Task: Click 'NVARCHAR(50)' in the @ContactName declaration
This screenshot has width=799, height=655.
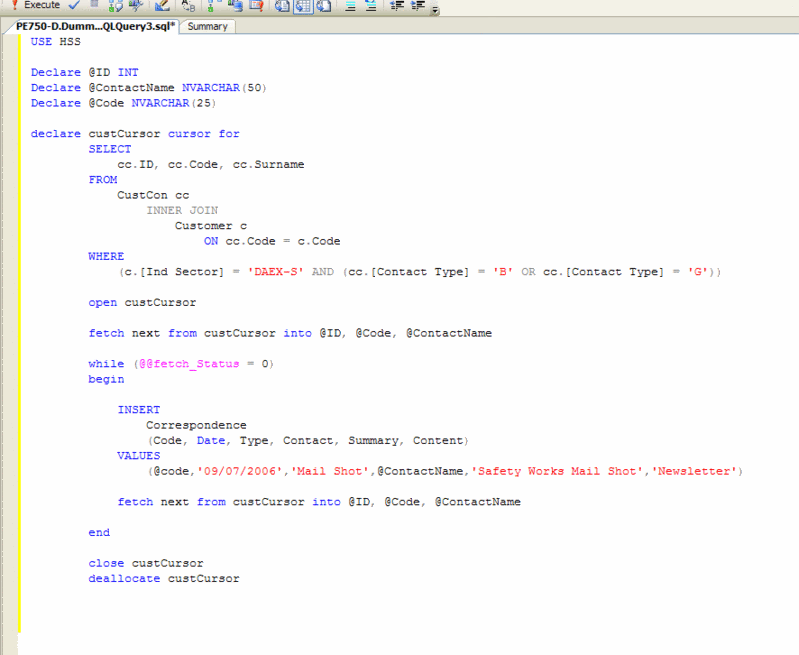Action: pos(224,88)
